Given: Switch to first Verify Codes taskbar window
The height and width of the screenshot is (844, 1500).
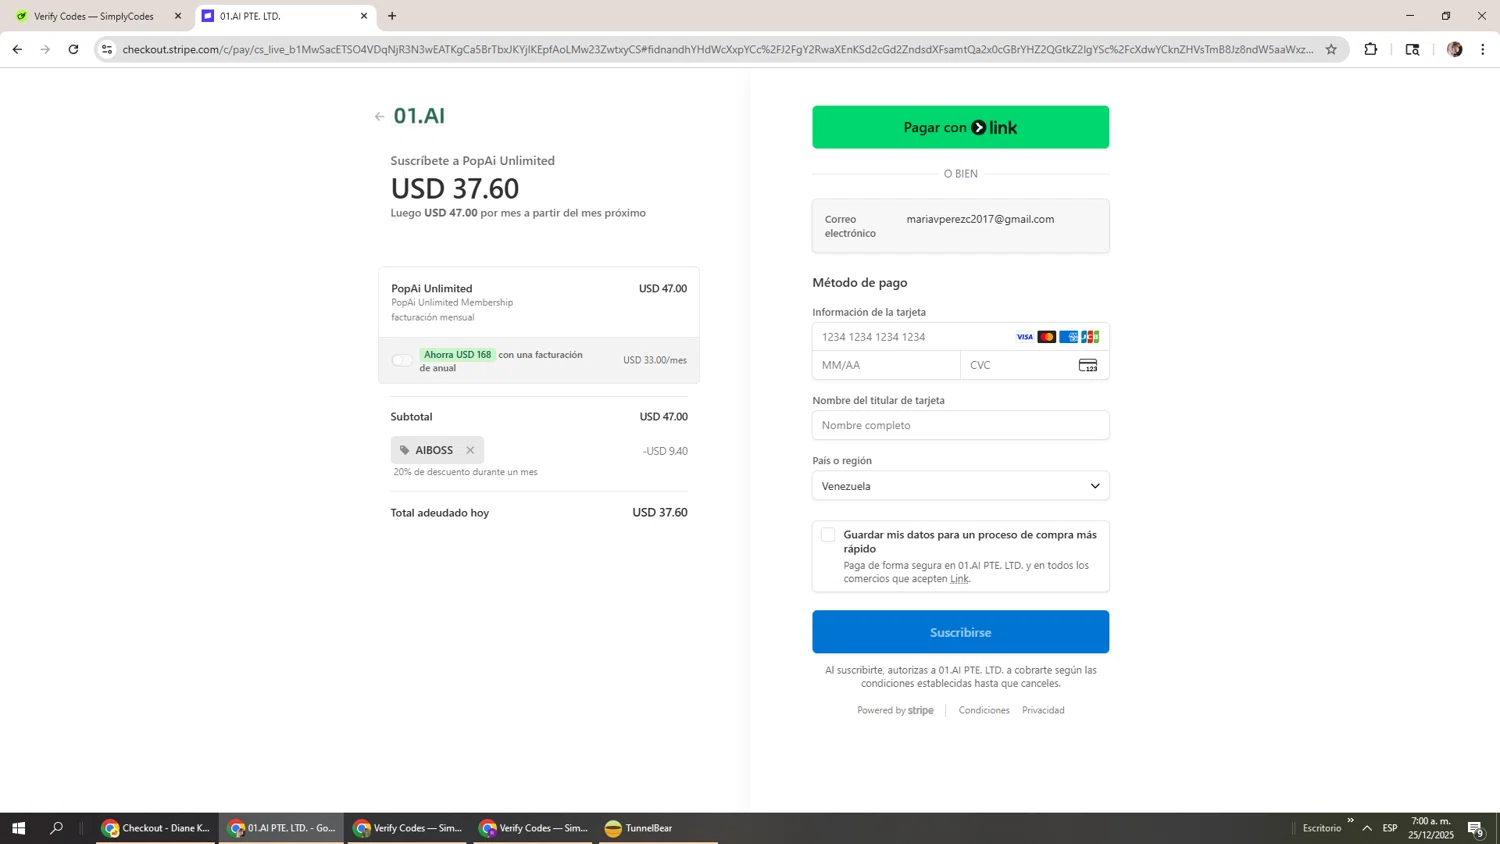Looking at the screenshot, I should (x=408, y=828).
